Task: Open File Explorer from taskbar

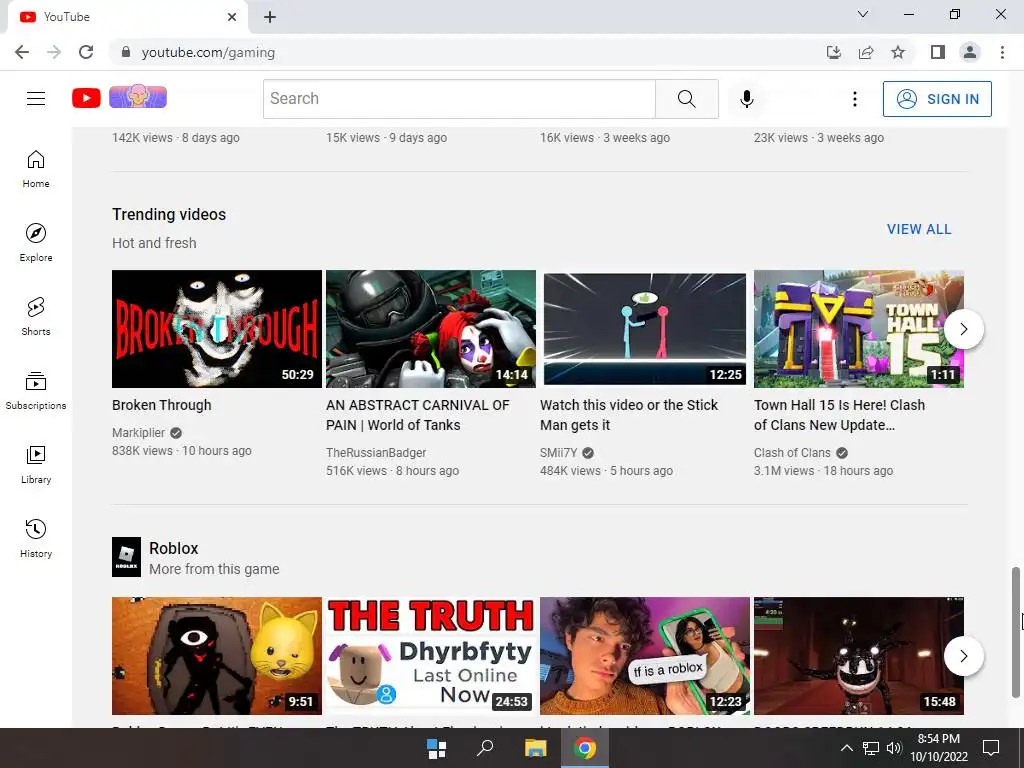Action: point(536,748)
